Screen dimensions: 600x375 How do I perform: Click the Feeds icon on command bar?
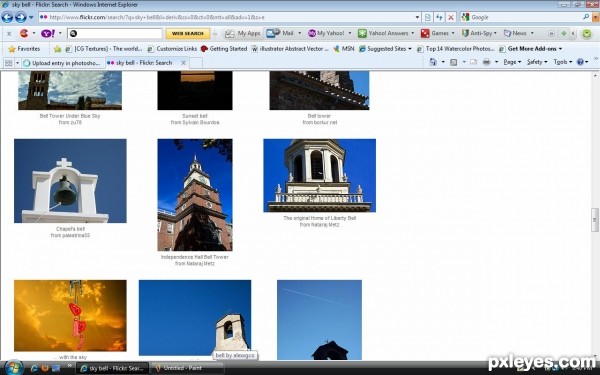(453, 62)
